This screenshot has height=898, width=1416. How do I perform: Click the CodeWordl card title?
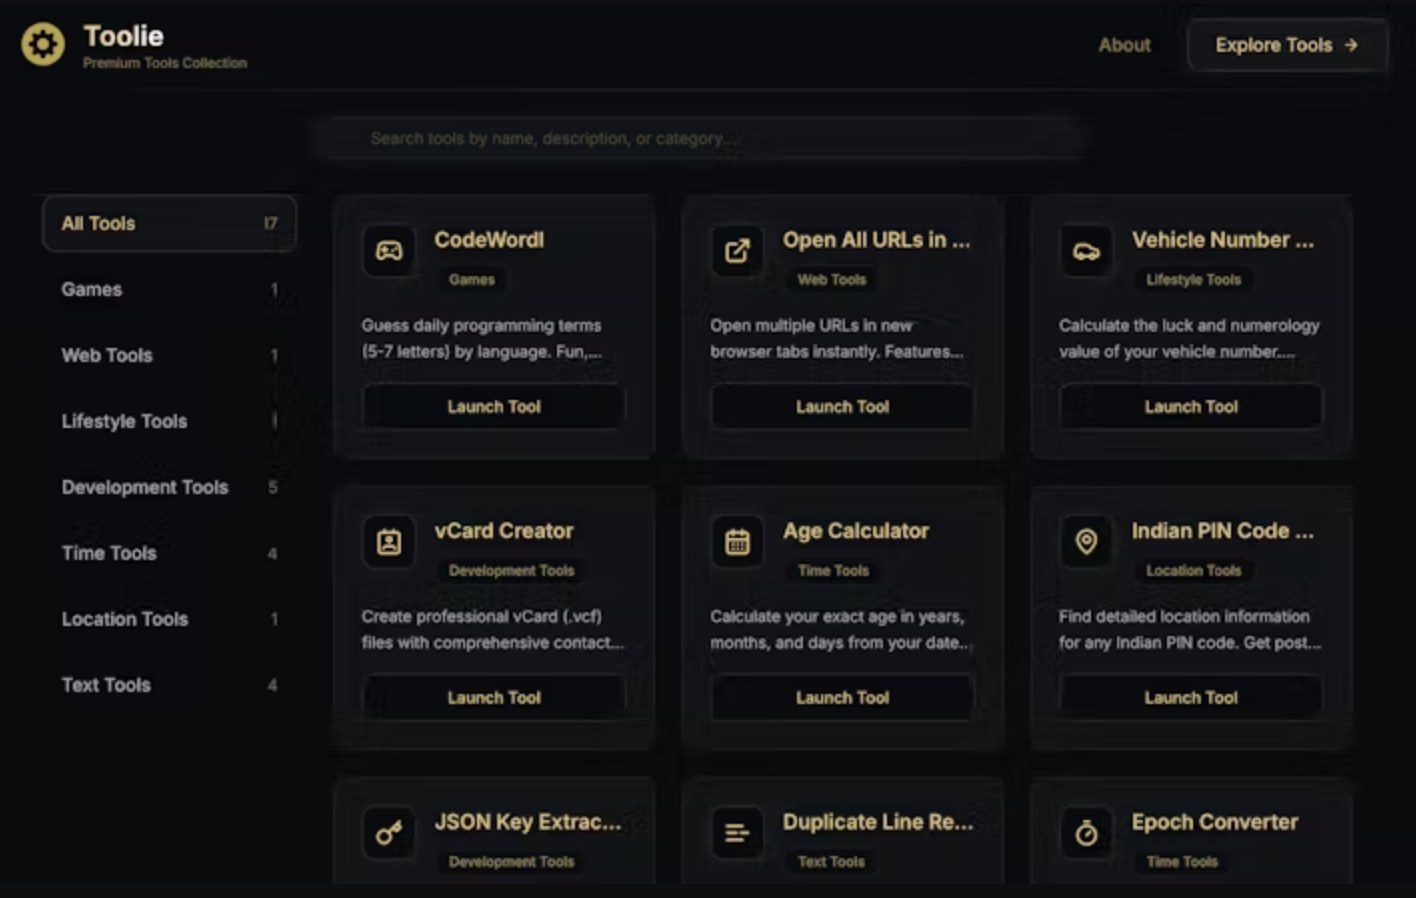coord(489,240)
